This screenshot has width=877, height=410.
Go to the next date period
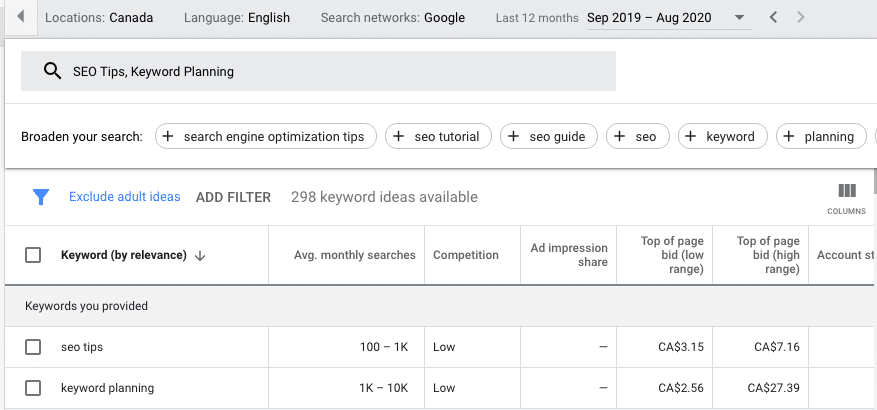pos(800,17)
